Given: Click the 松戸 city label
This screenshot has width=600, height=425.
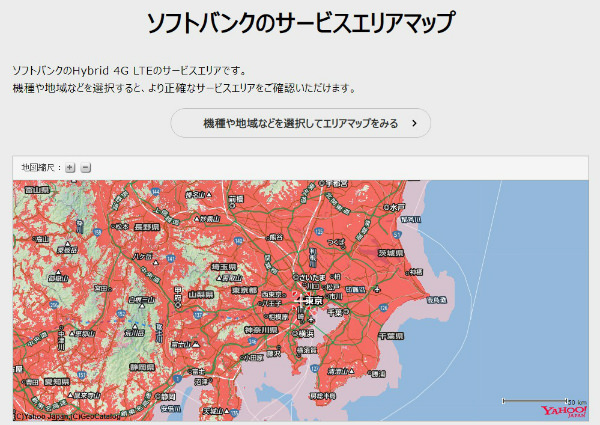Looking at the screenshot, I should (333, 287).
